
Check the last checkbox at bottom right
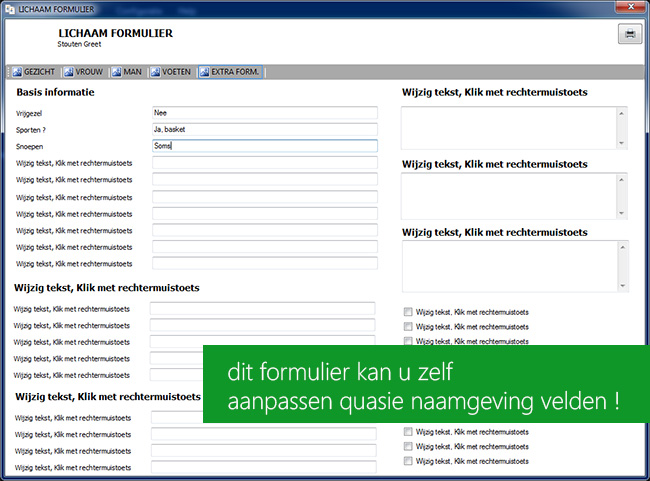click(408, 461)
